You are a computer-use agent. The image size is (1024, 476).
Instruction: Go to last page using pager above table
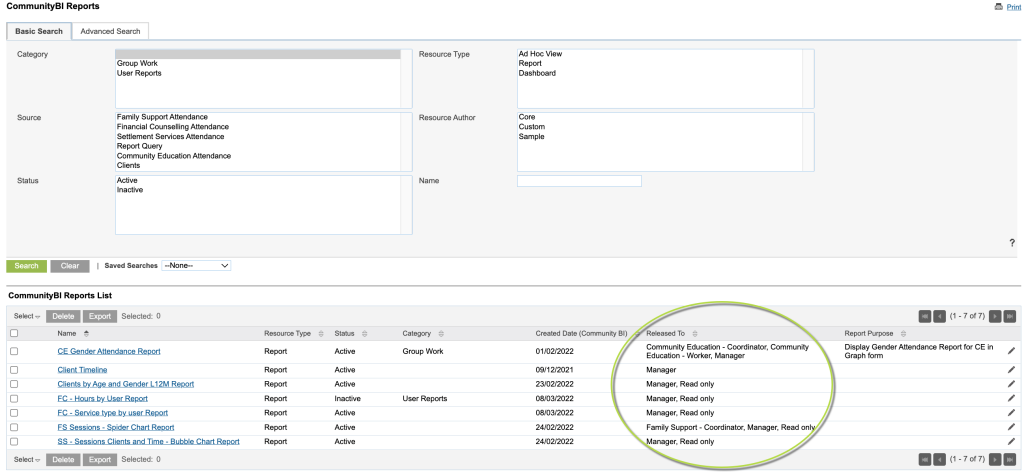click(1010, 316)
